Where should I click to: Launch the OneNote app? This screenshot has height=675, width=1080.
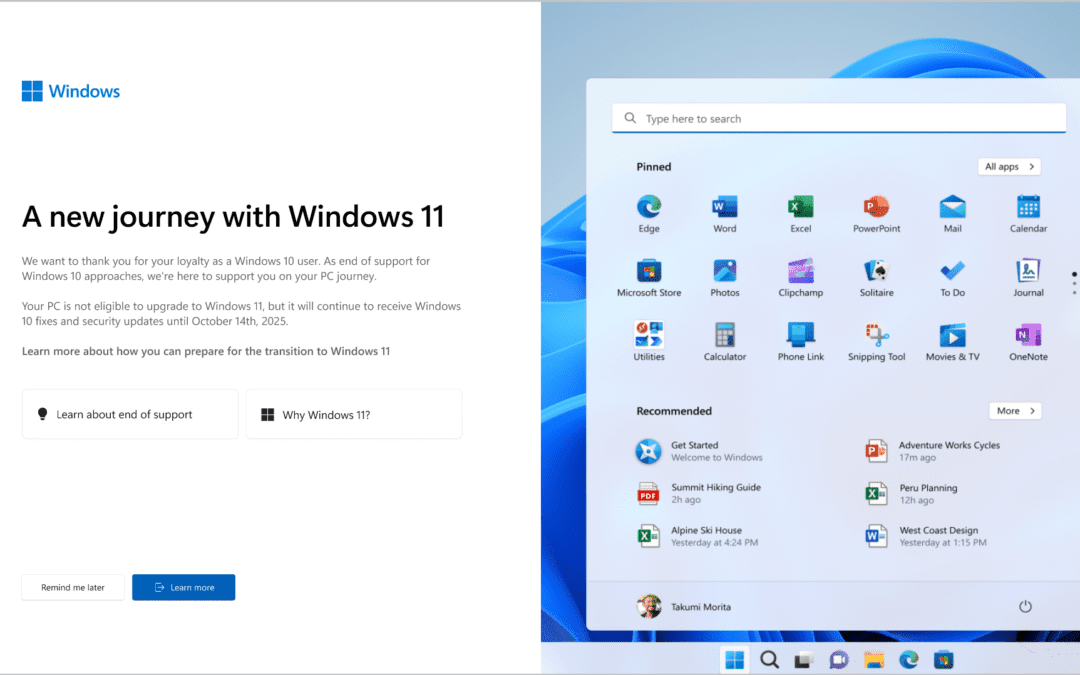pos(1028,342)
